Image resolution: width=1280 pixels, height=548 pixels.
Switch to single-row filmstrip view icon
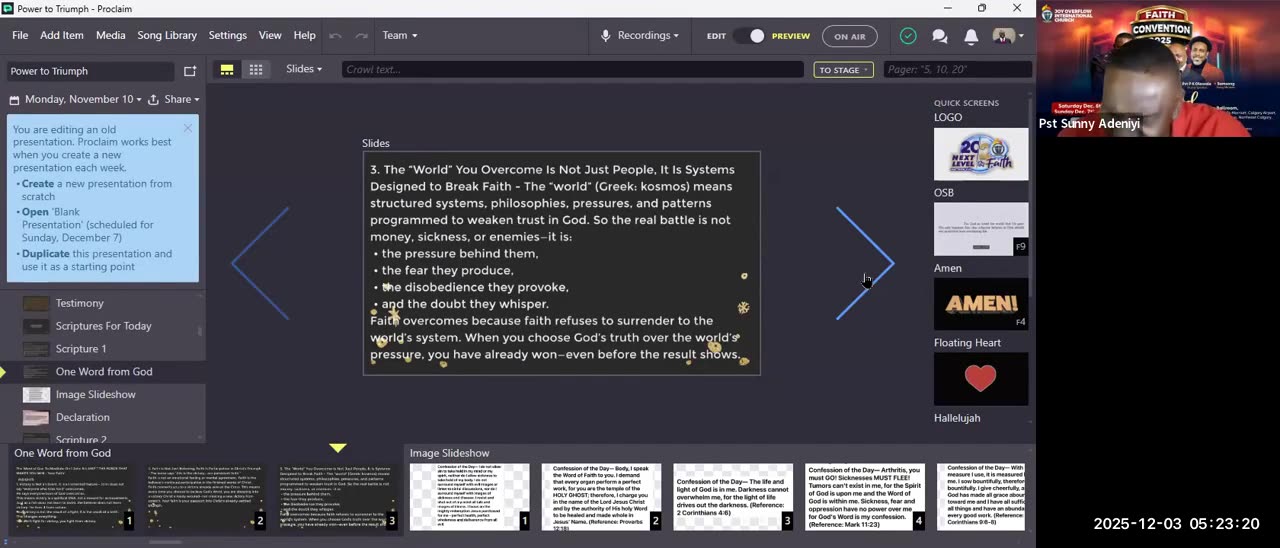click(227, 69)
